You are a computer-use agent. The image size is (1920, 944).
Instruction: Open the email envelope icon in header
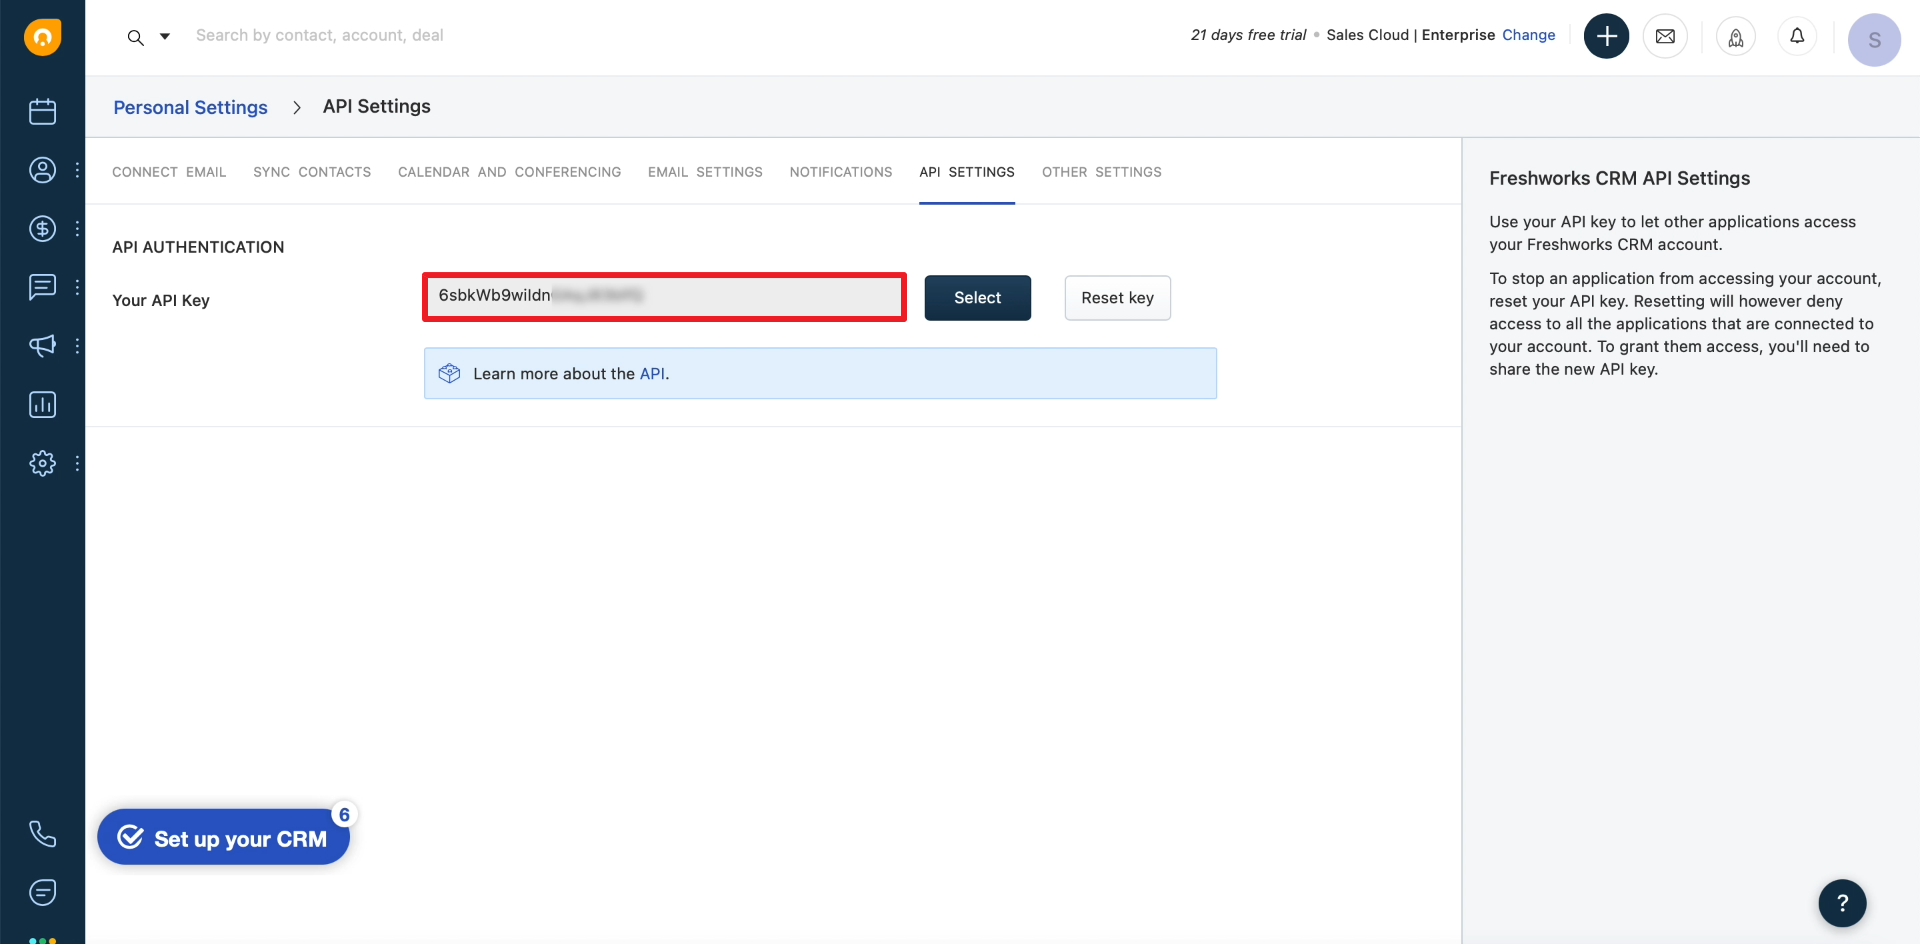(1665, 36)
